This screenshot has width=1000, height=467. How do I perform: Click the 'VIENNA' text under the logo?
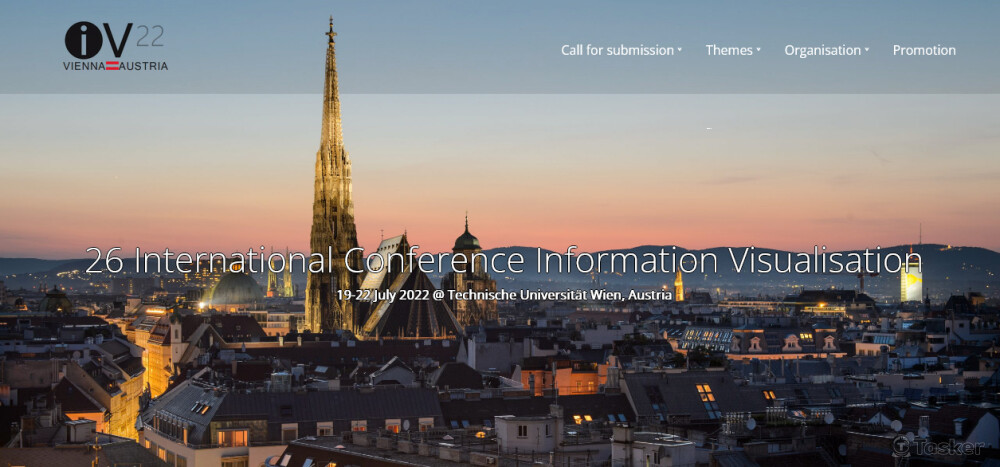click(84, 66)
